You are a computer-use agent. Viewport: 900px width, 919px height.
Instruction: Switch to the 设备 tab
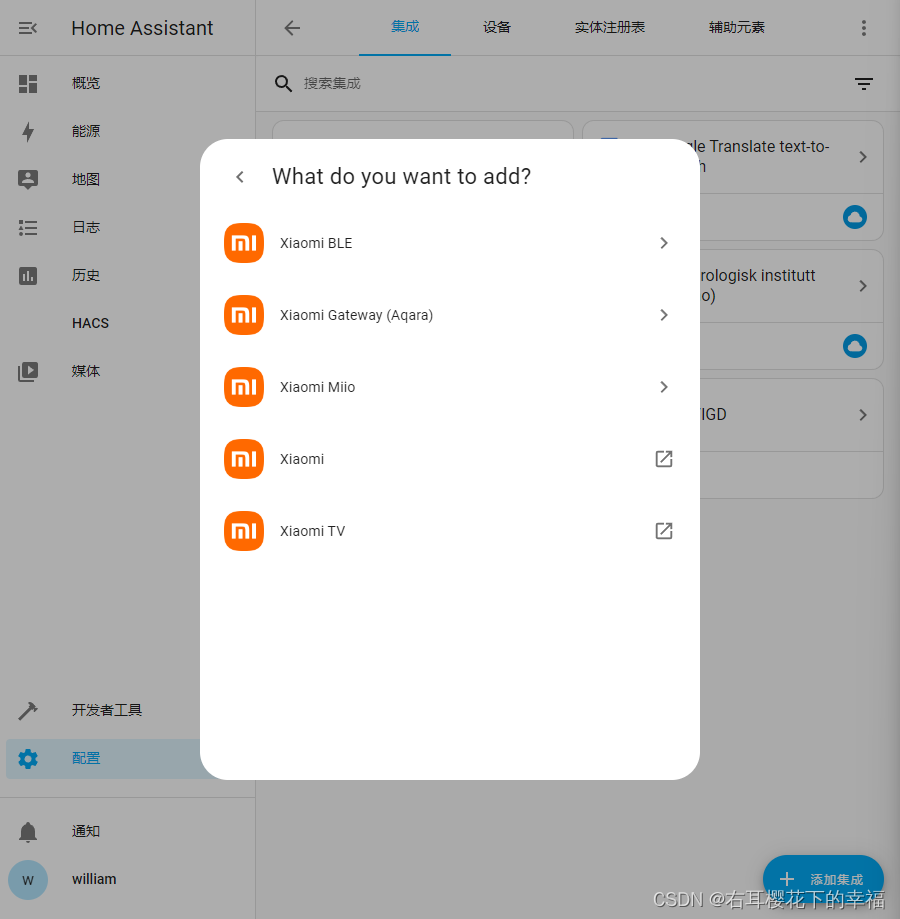[497, 28]
